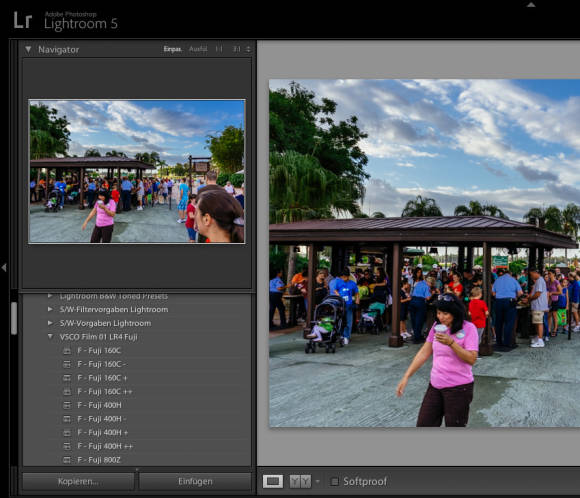Click preset icon beside F - Fuji 800Z
580x498 pixels.
tap(67, 460)
